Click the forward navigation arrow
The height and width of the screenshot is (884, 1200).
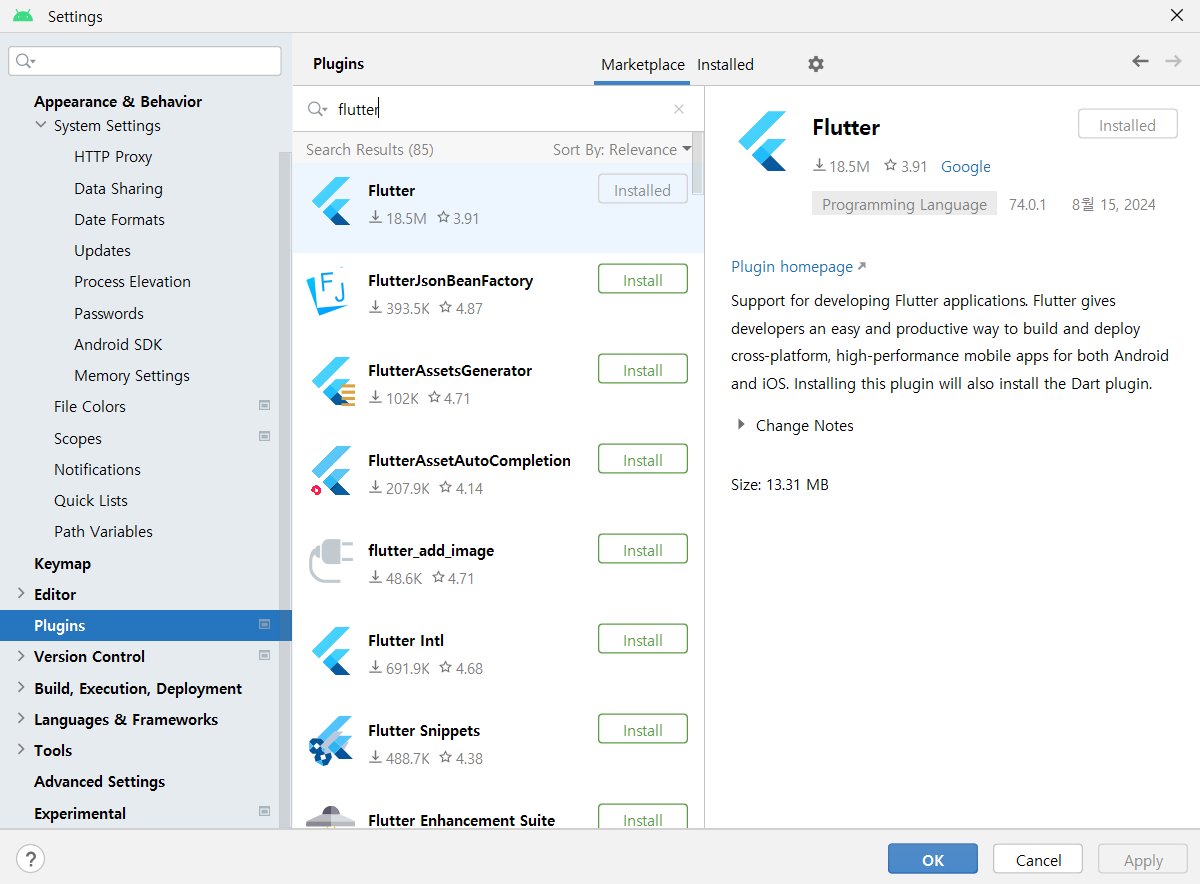pyautogui.click(x=1173, y=61)
